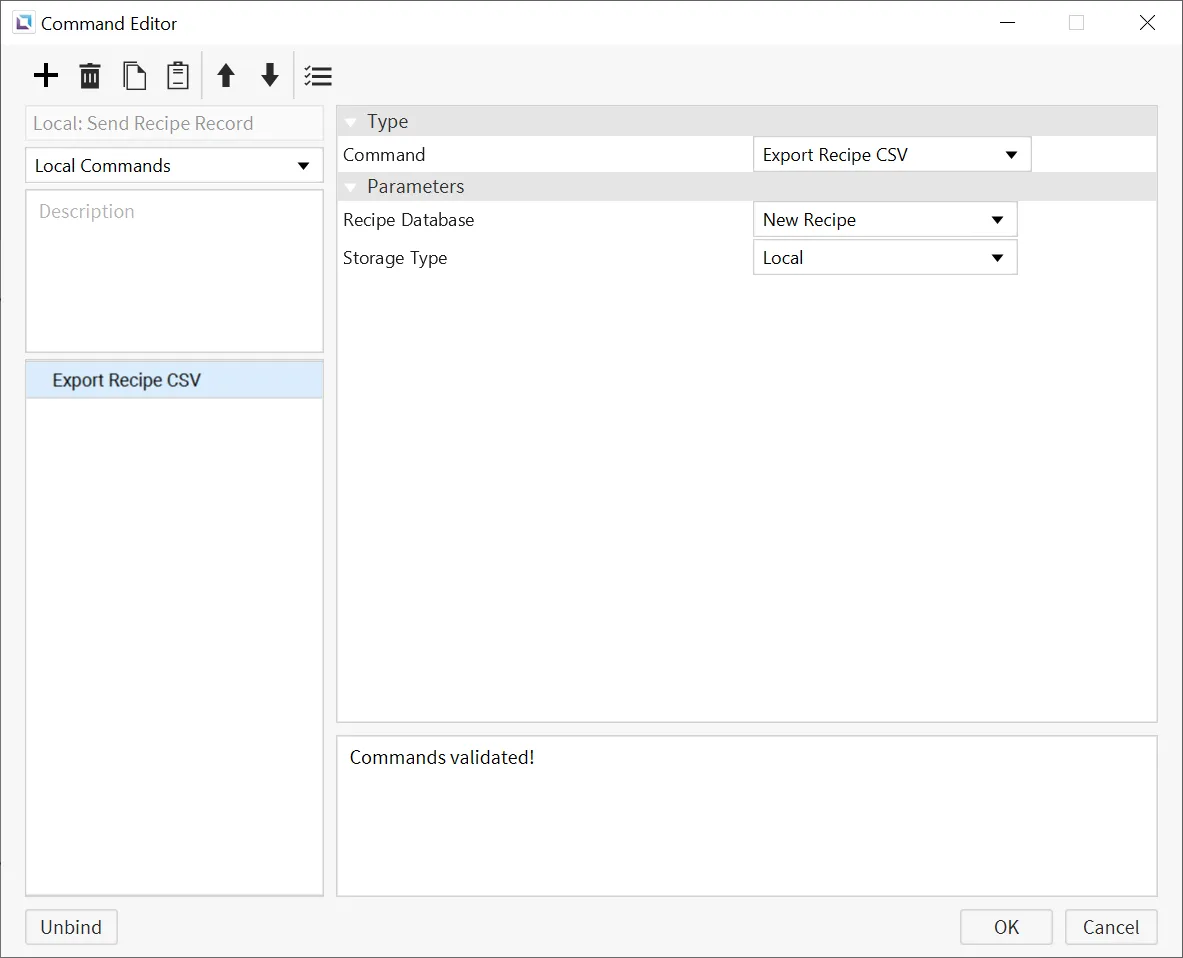Click the Unbind button

click(x=71, y=927)
